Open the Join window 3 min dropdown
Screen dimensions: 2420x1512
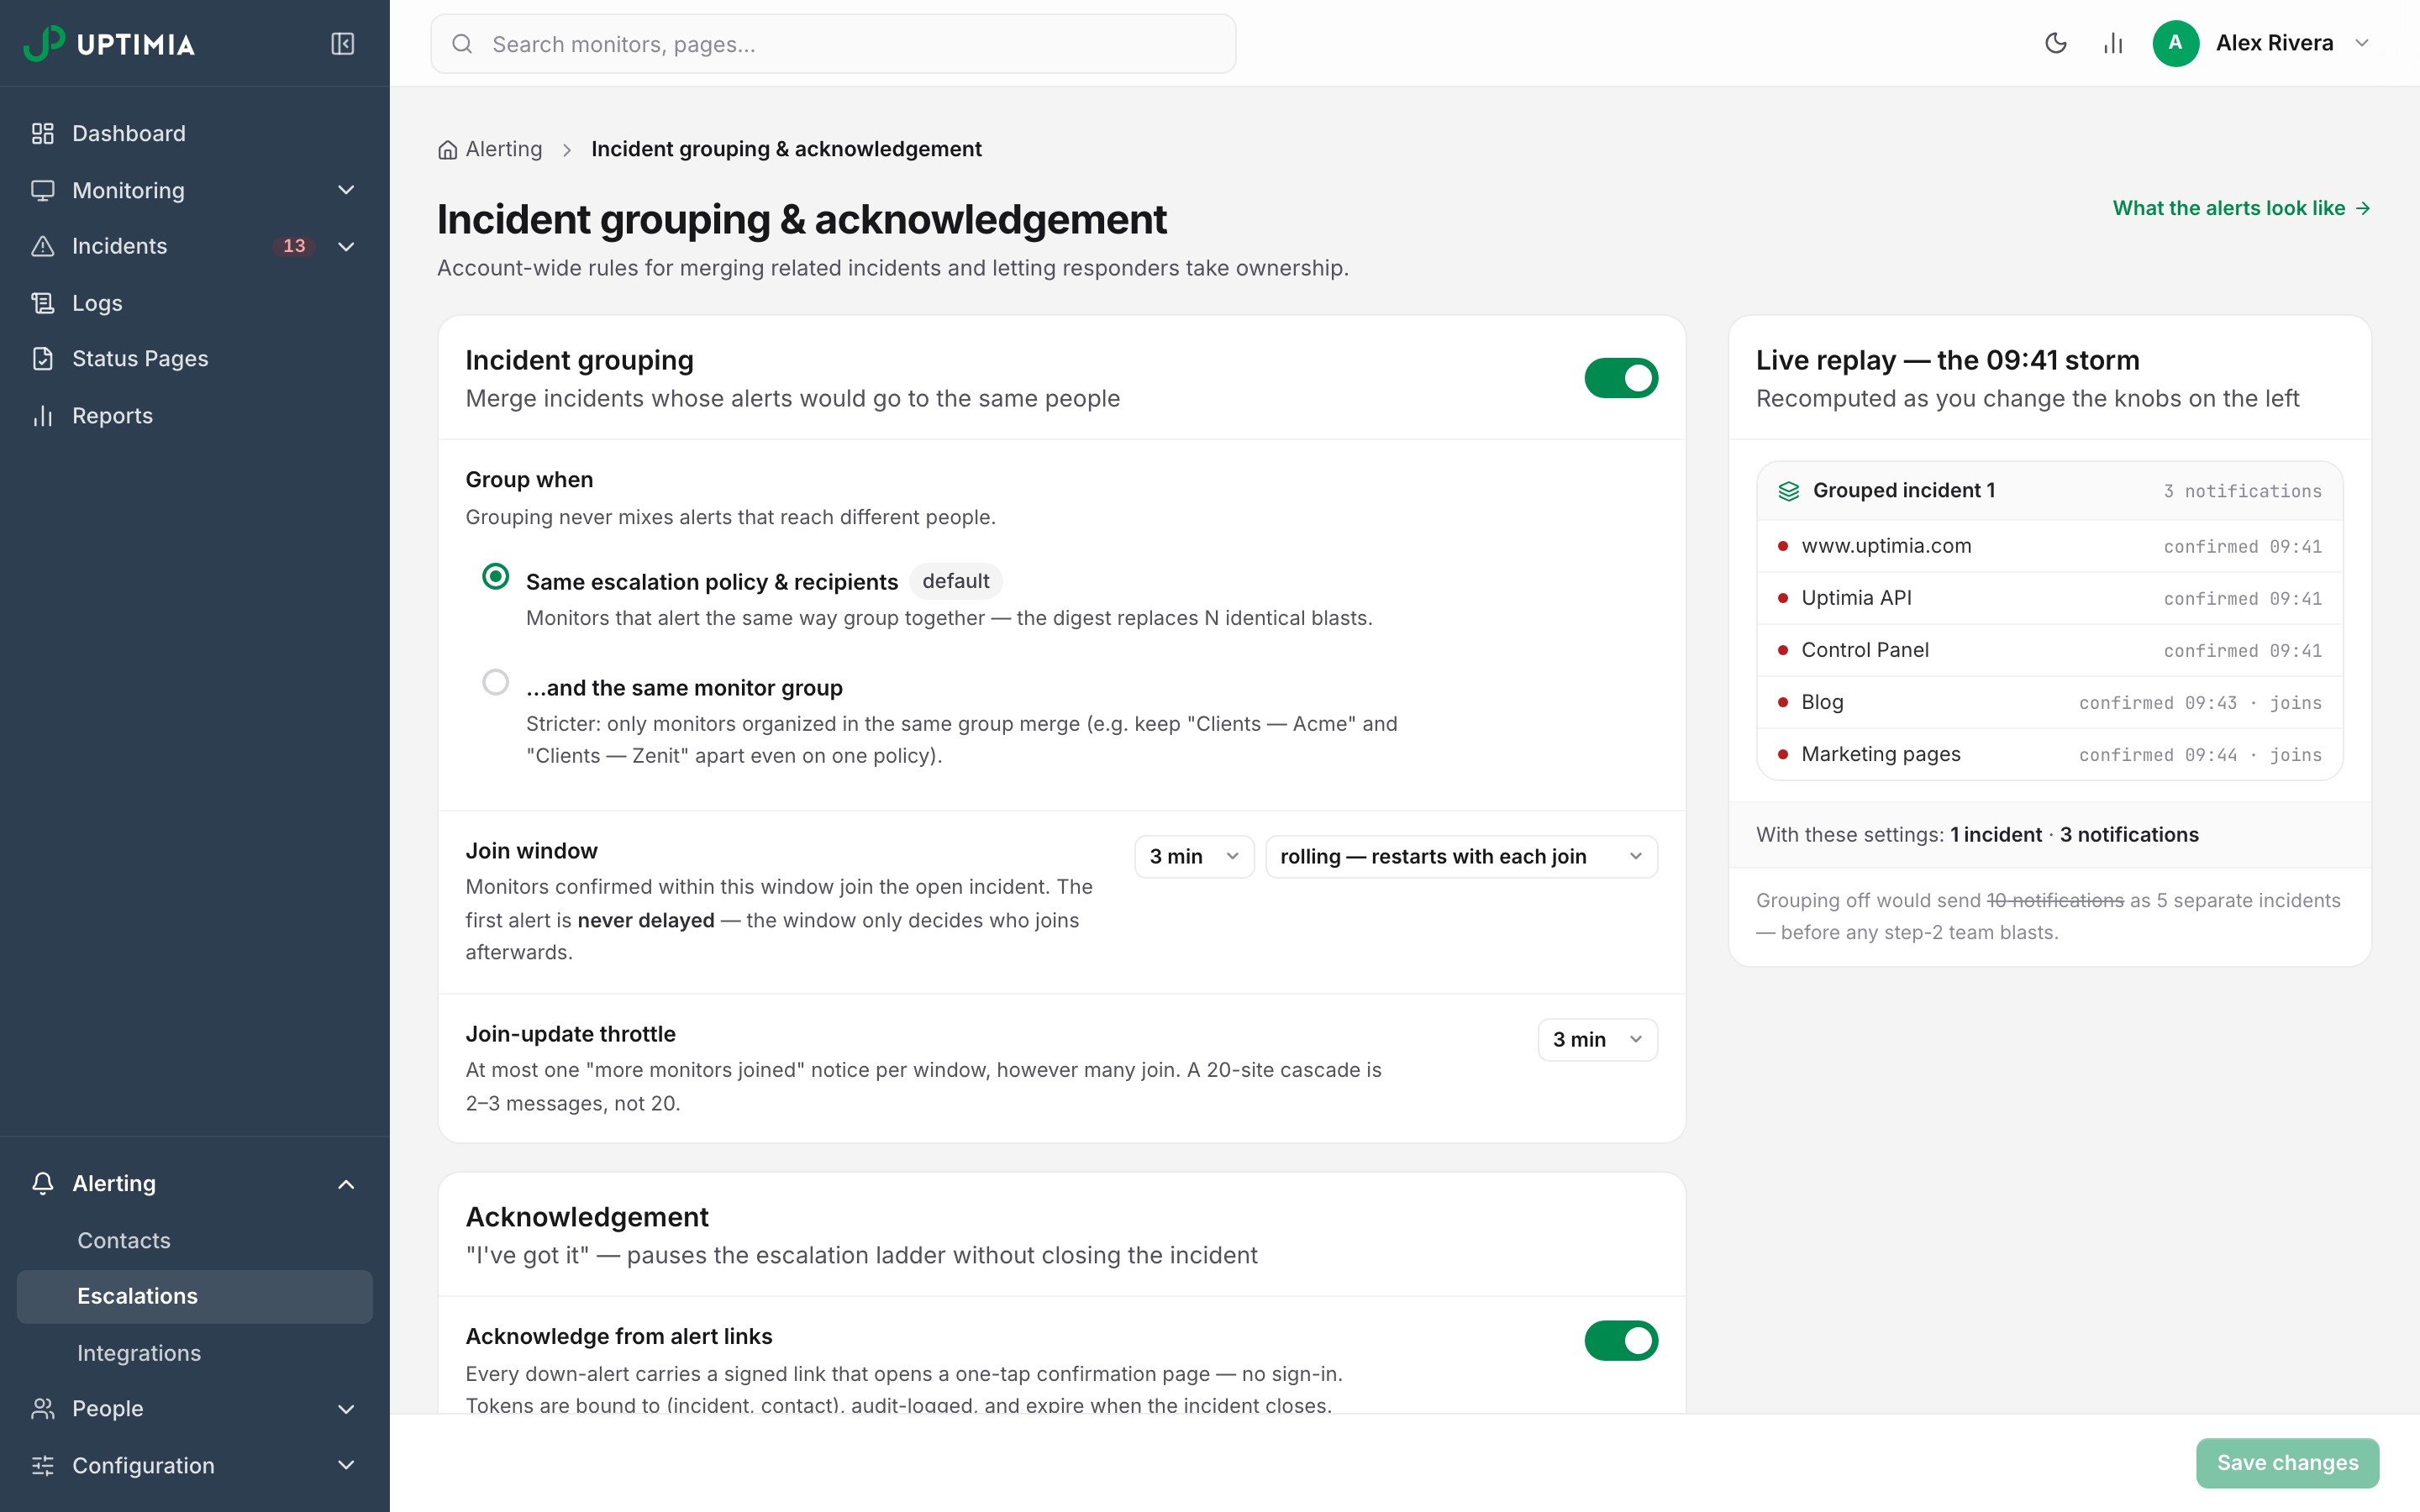1194,856
